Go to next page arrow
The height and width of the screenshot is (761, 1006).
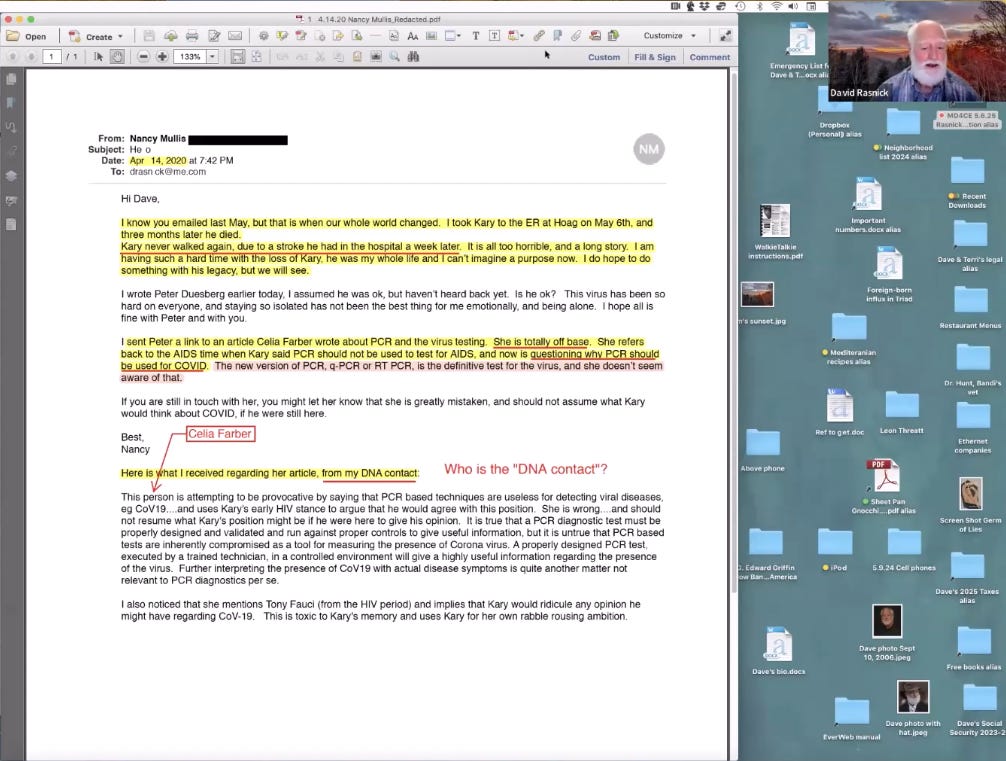click(x=31, y=56)
